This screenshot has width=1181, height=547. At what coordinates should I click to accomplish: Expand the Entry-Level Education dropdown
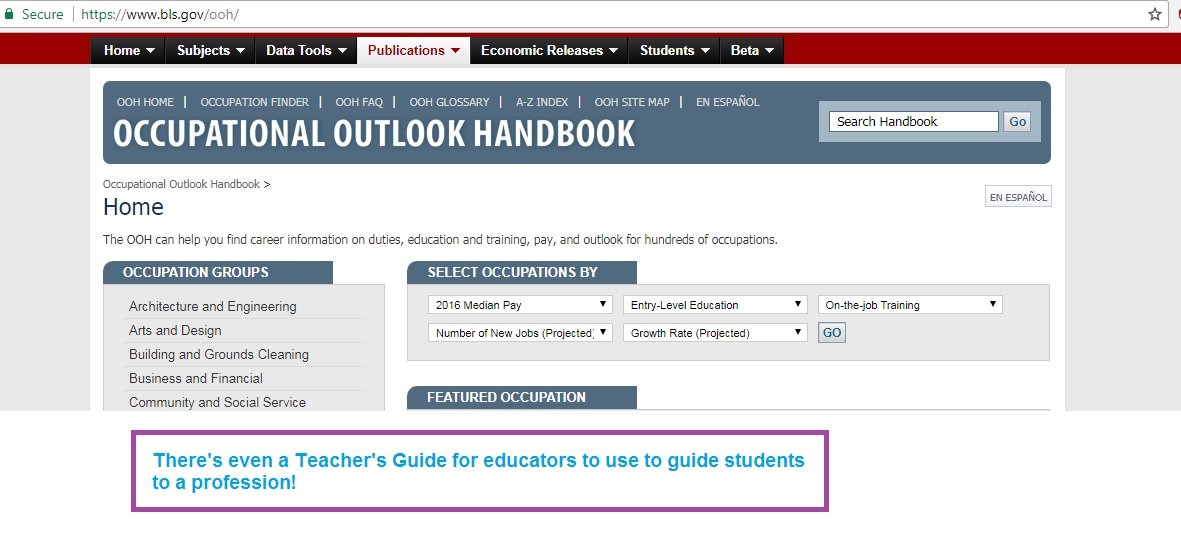pyautogui.click(x=715, y=305)
